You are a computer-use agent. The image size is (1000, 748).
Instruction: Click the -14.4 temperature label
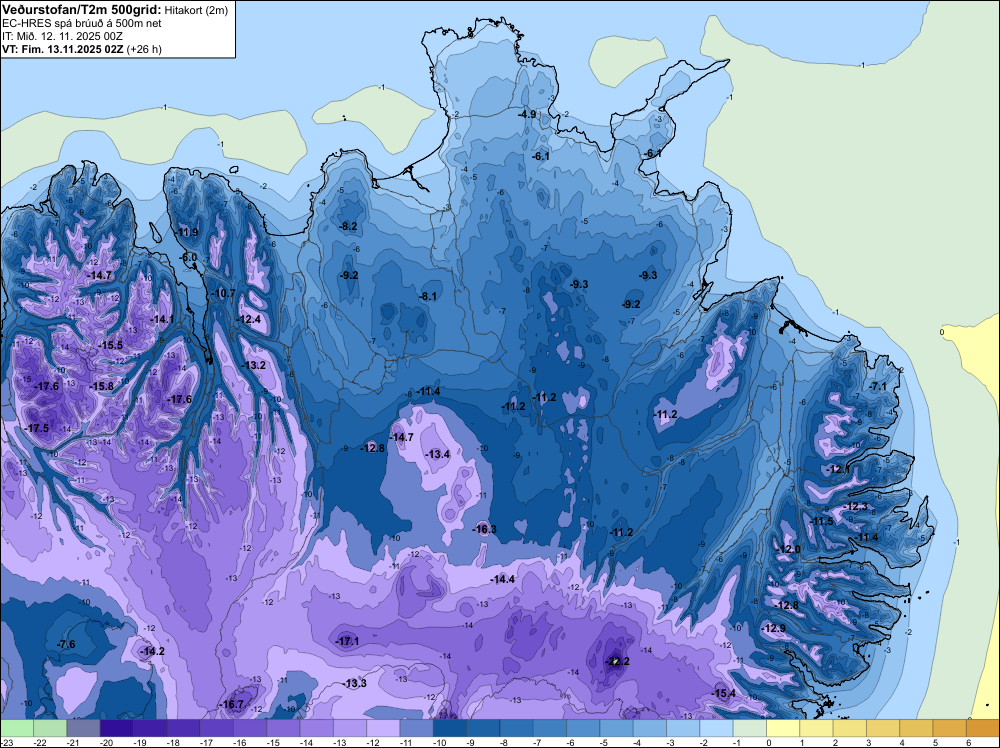pyautogui.click(x=503, y=579)
